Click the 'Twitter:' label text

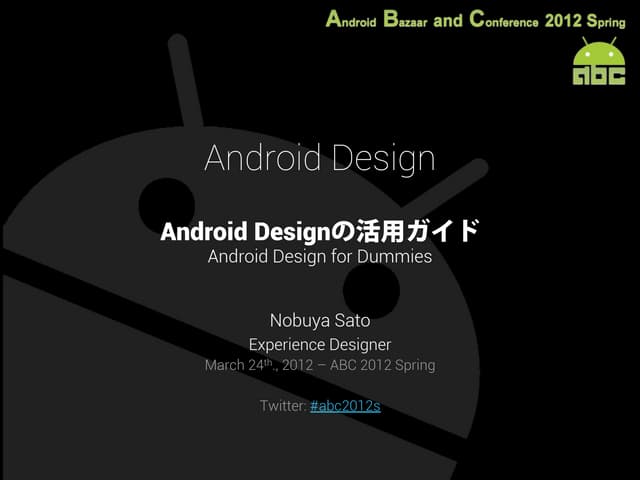click(283, 406)
